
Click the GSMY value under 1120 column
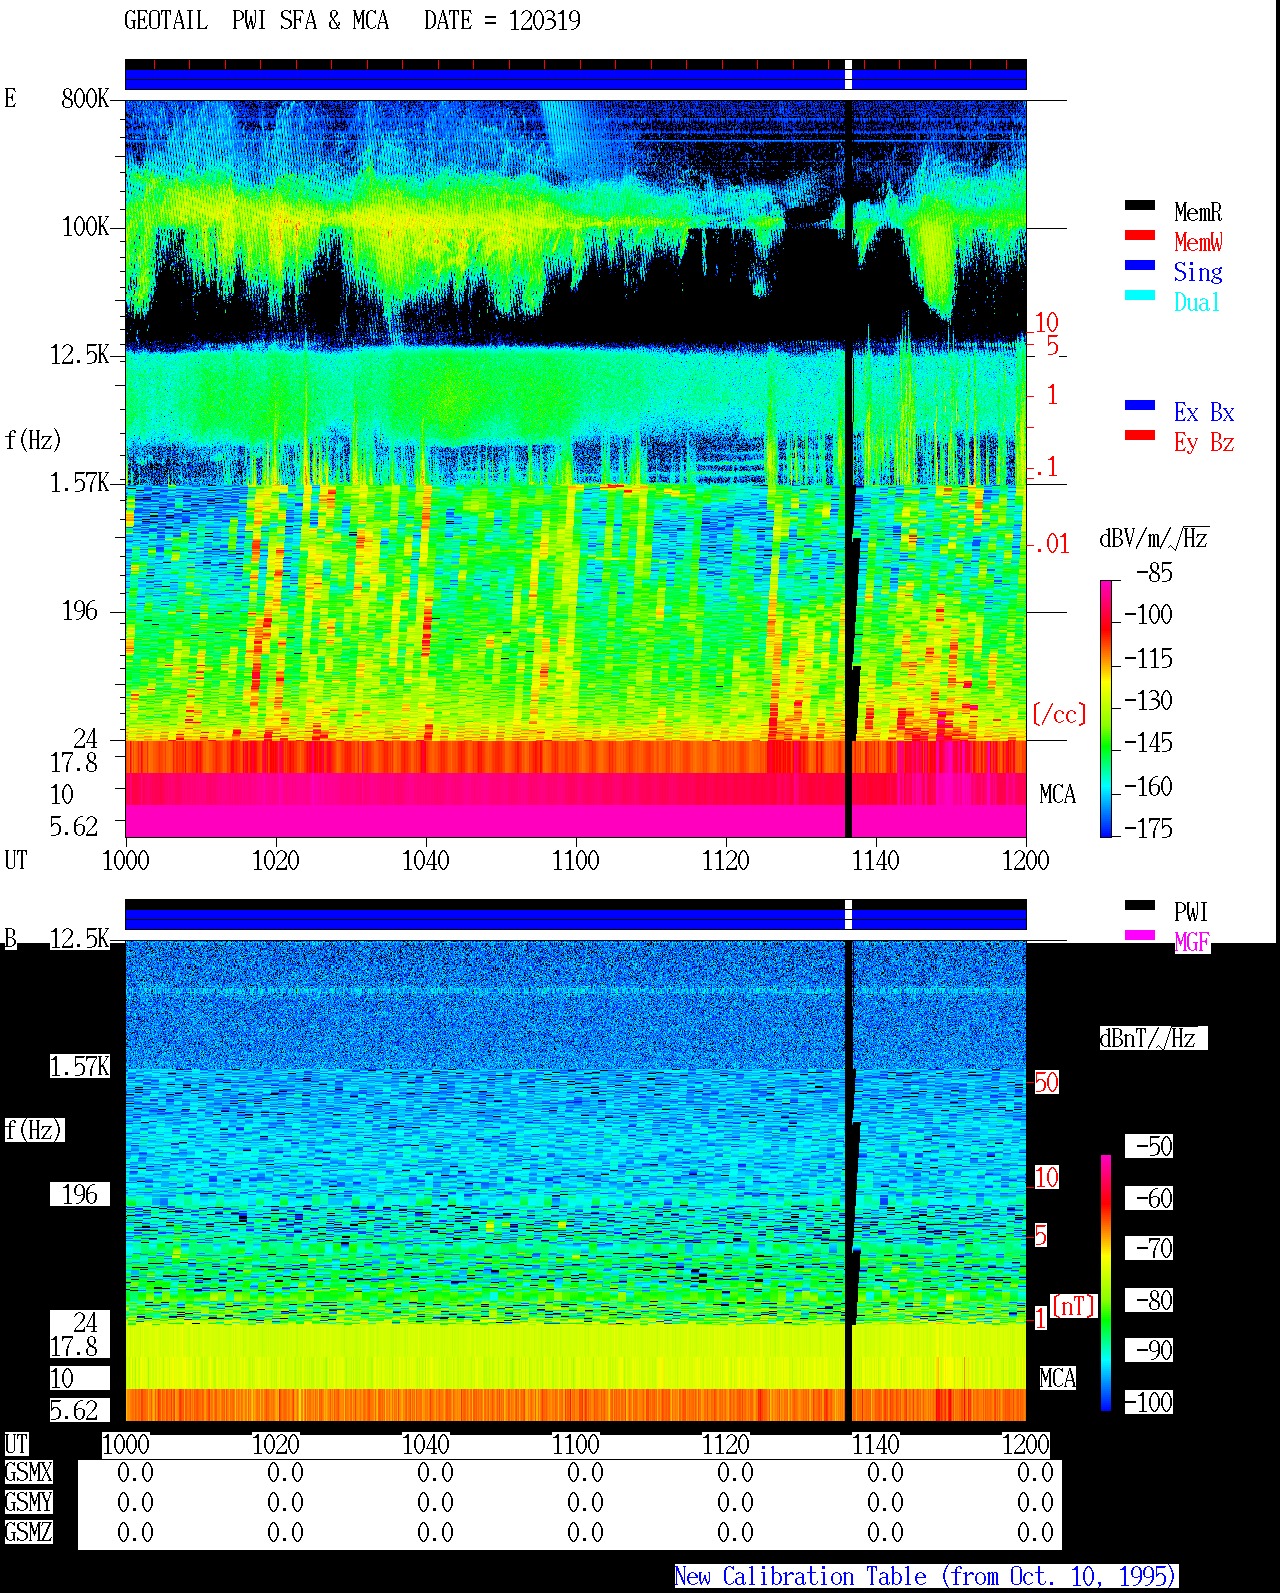click(735, 1502)
